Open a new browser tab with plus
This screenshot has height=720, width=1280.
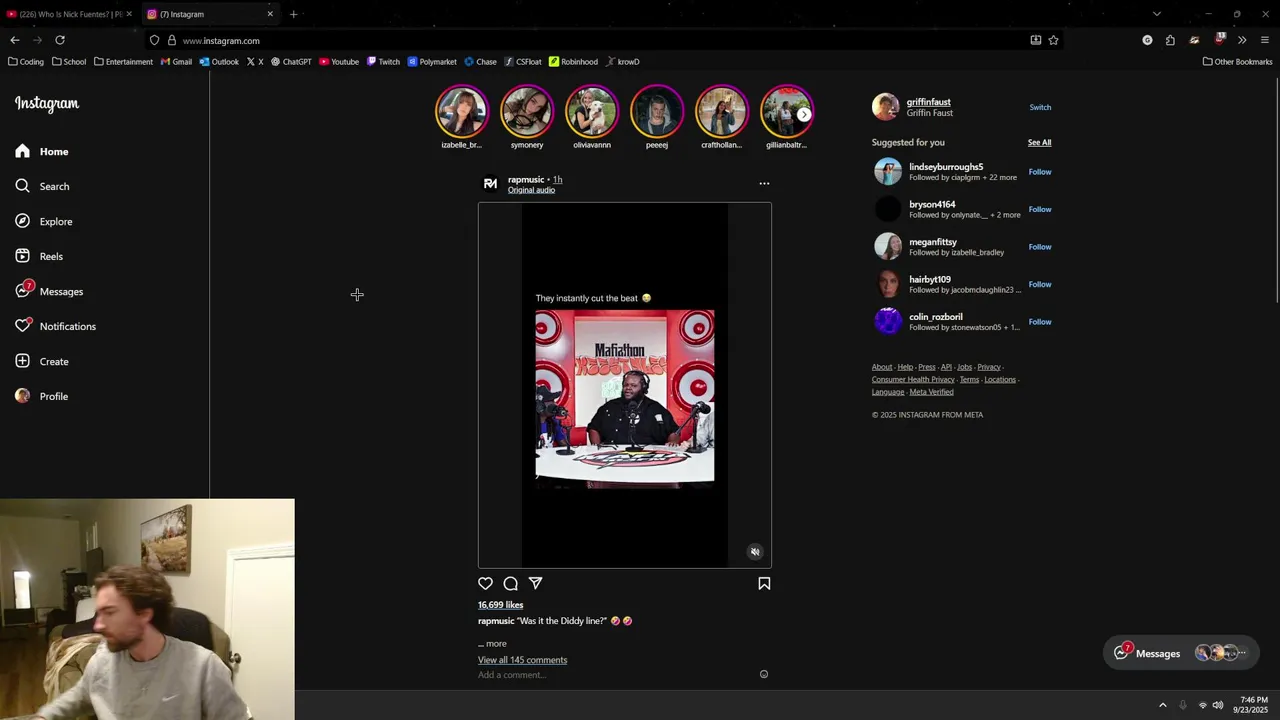pos(293,14)
